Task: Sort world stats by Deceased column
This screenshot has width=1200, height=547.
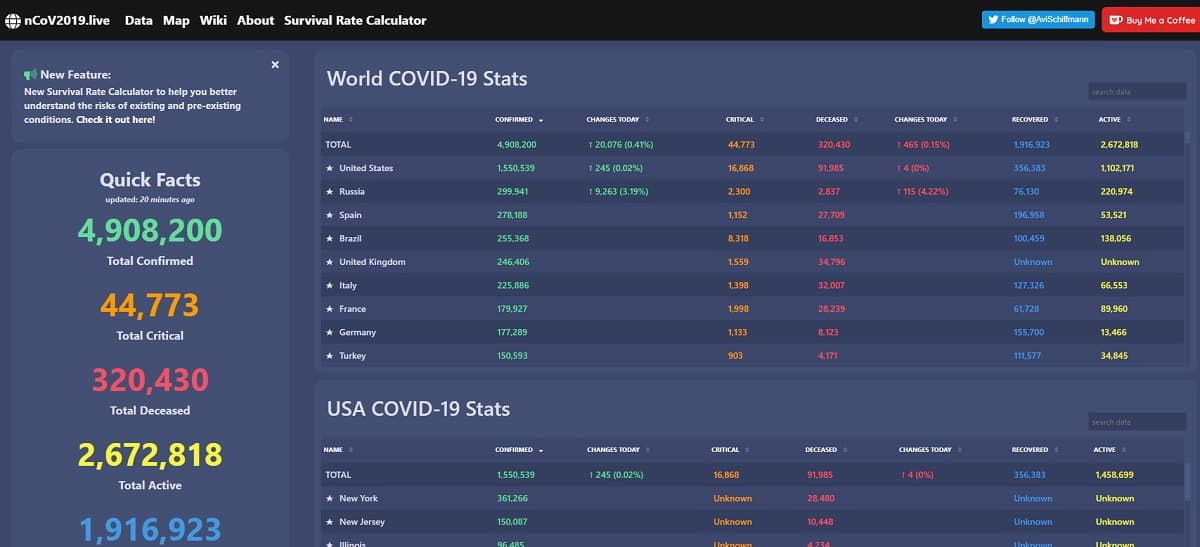Action: point(833,120)
